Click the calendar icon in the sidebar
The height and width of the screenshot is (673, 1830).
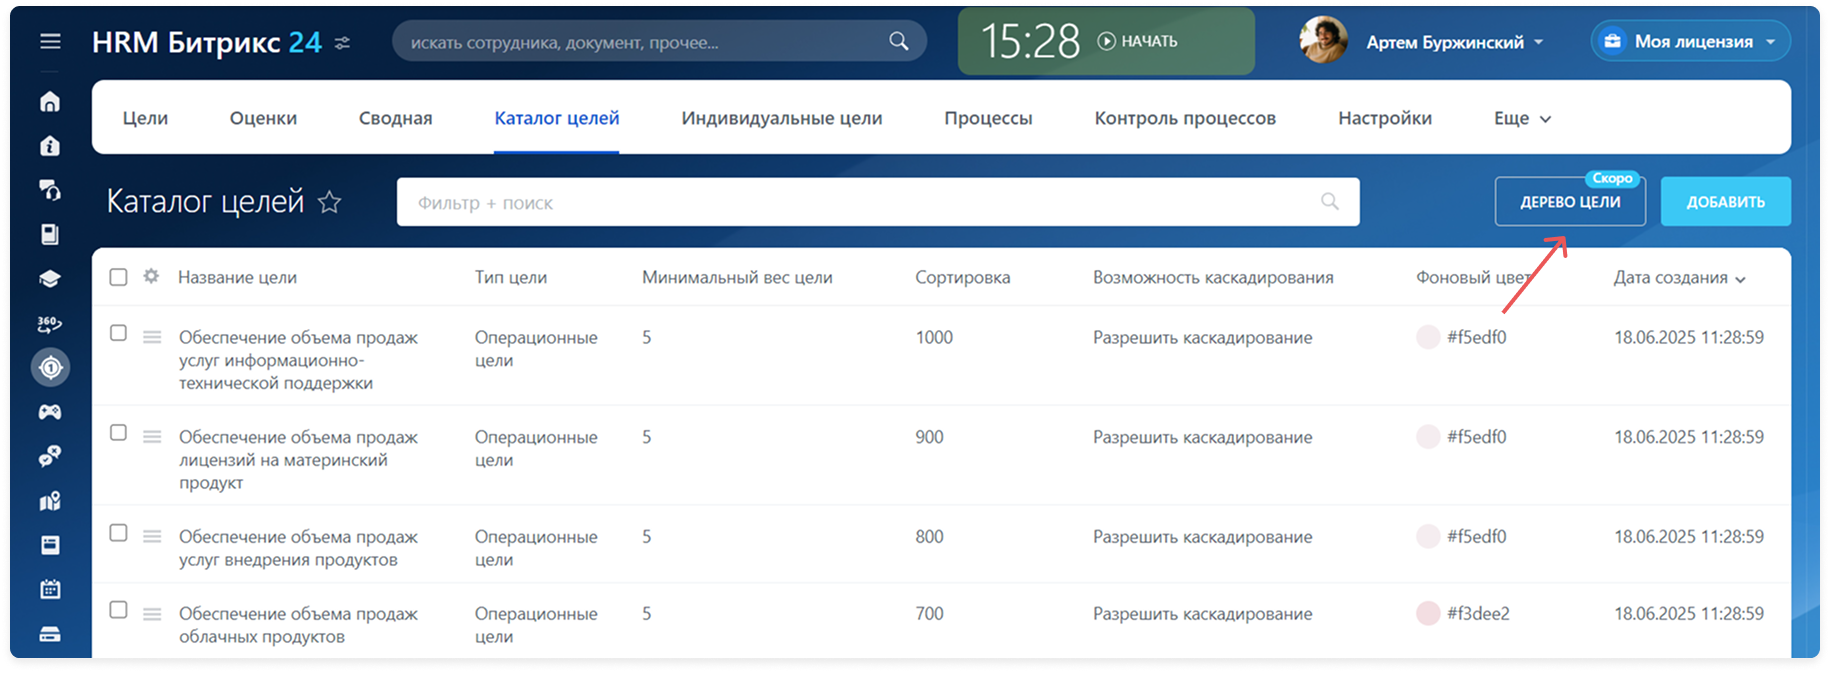click(50, 589)
